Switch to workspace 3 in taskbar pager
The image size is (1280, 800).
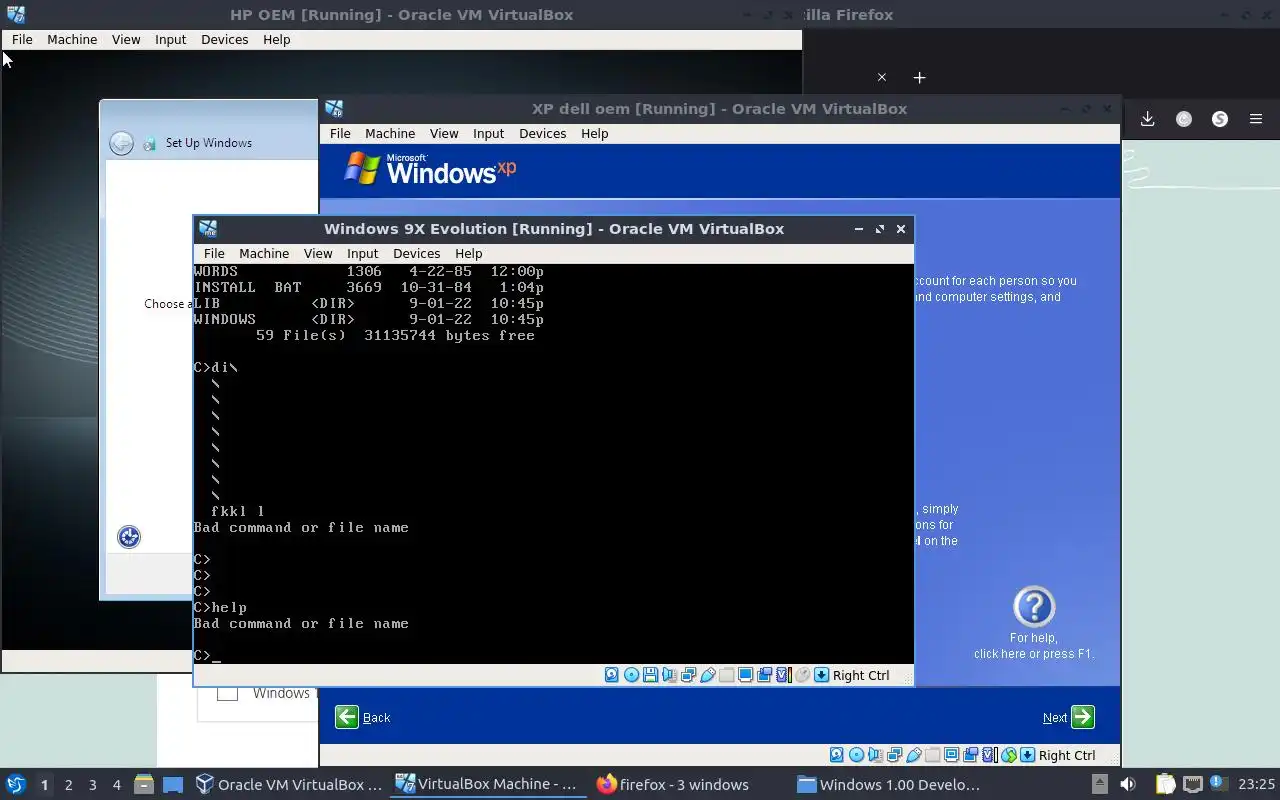pyautogui.click(x=92, y=785)
